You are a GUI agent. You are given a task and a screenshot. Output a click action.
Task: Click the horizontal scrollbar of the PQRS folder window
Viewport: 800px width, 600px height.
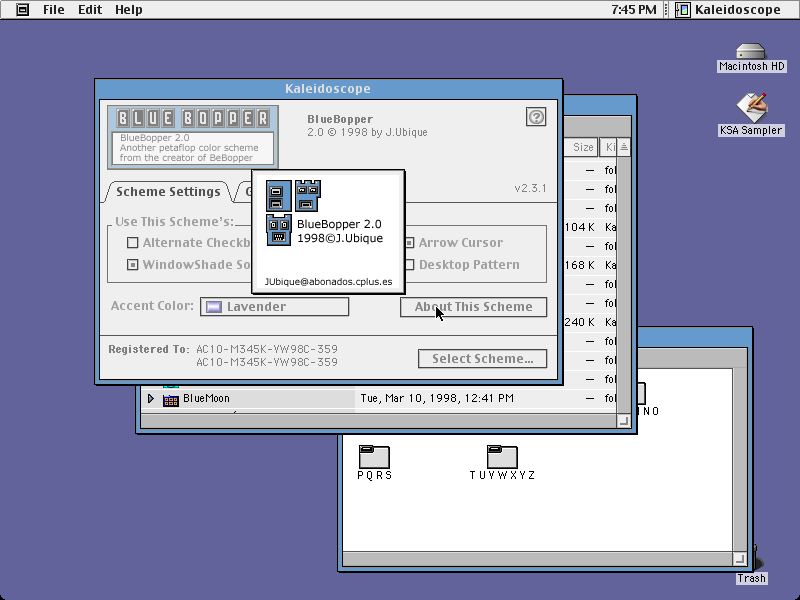538,559
